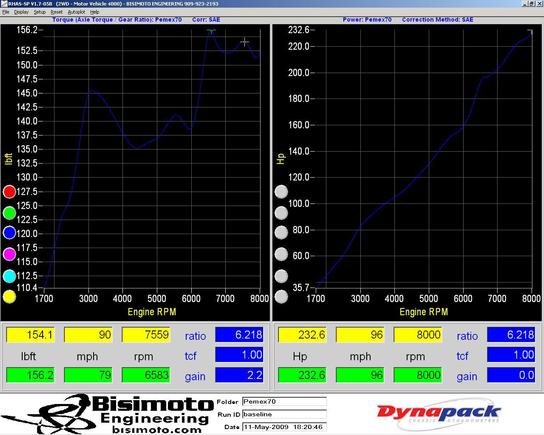This screenshot has width=544, height=435.
Task: Click the Correction Method: SAE label
Action: point(437,20)
